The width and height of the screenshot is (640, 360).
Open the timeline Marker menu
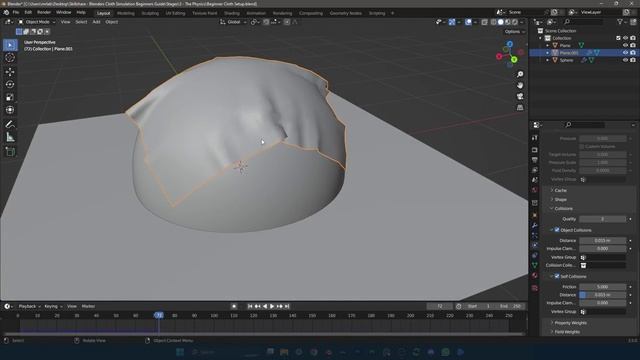pos(88,306)
